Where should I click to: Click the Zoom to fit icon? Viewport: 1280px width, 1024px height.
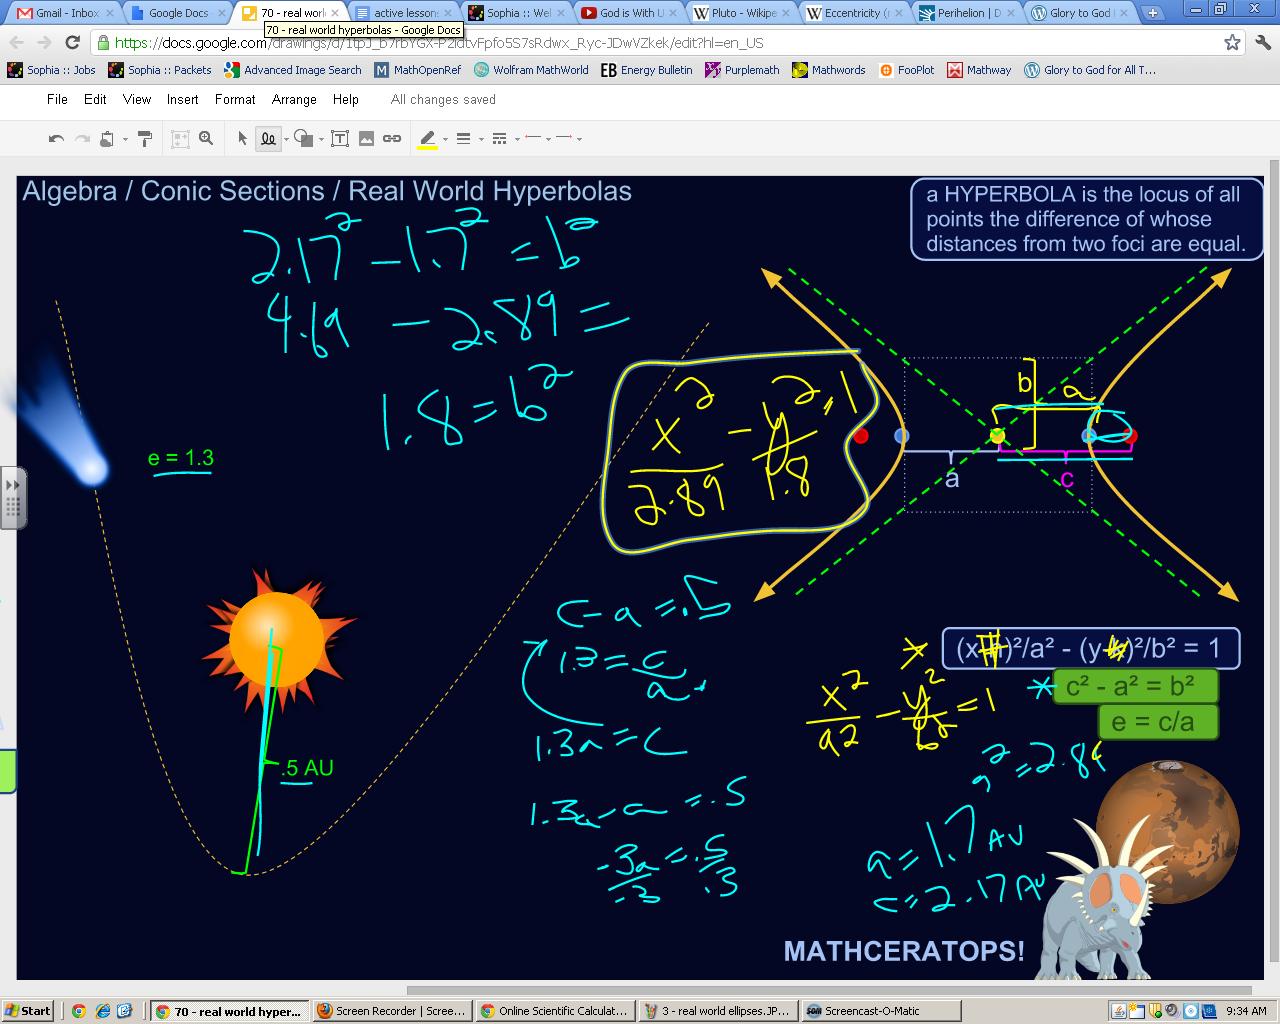(x=180, y=139)
